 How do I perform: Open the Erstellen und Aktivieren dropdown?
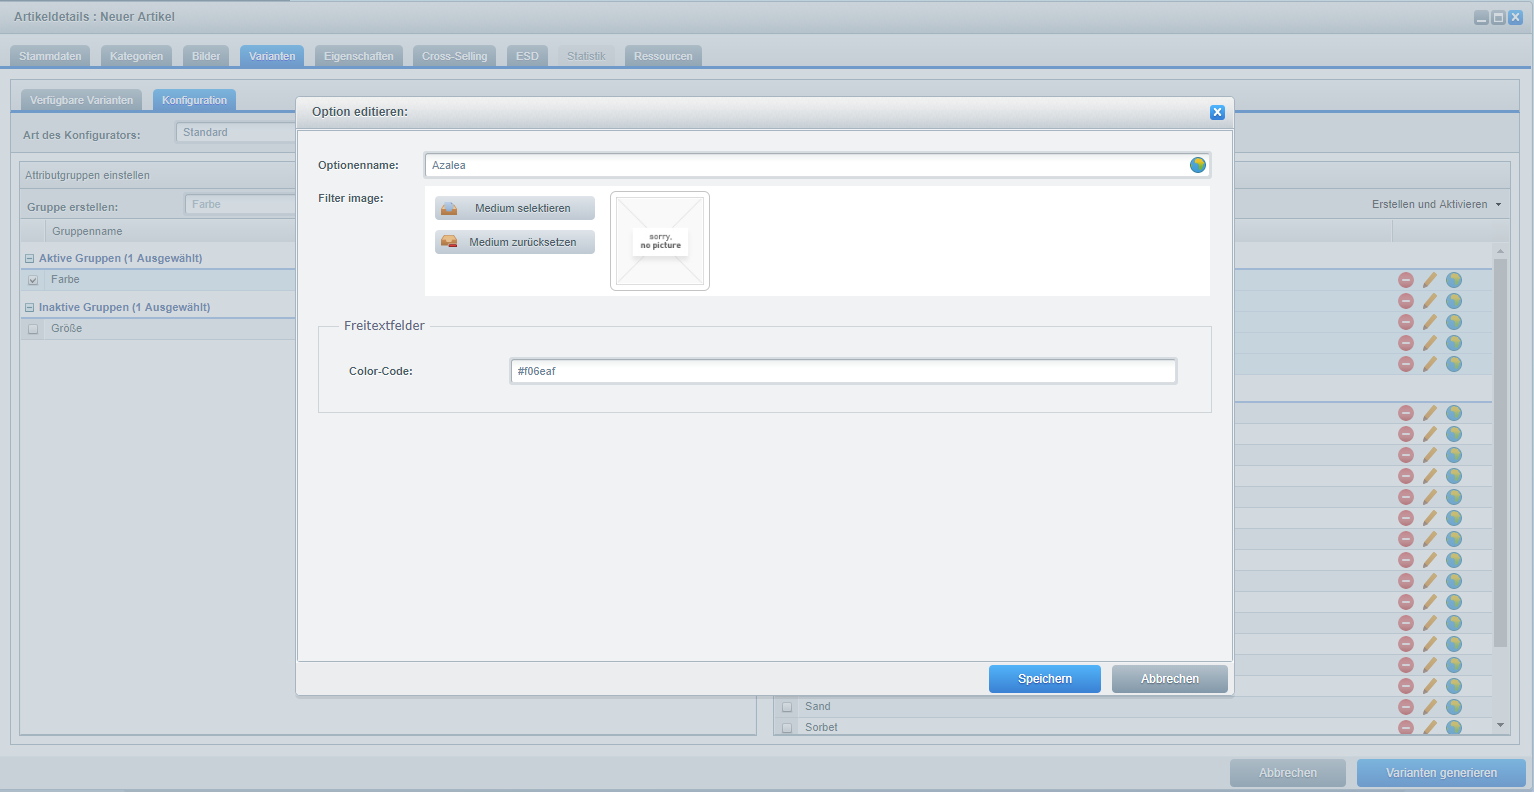(x=1436, y=204)
